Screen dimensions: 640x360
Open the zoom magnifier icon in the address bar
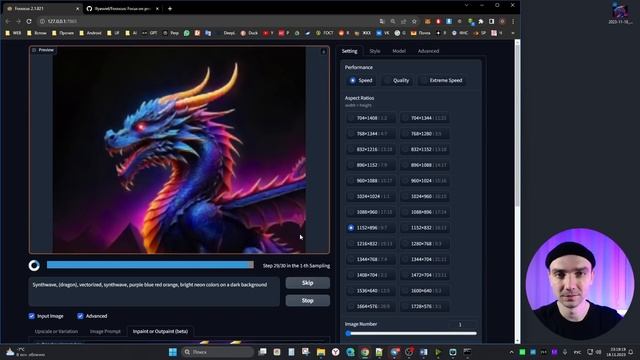coord(393,21)
